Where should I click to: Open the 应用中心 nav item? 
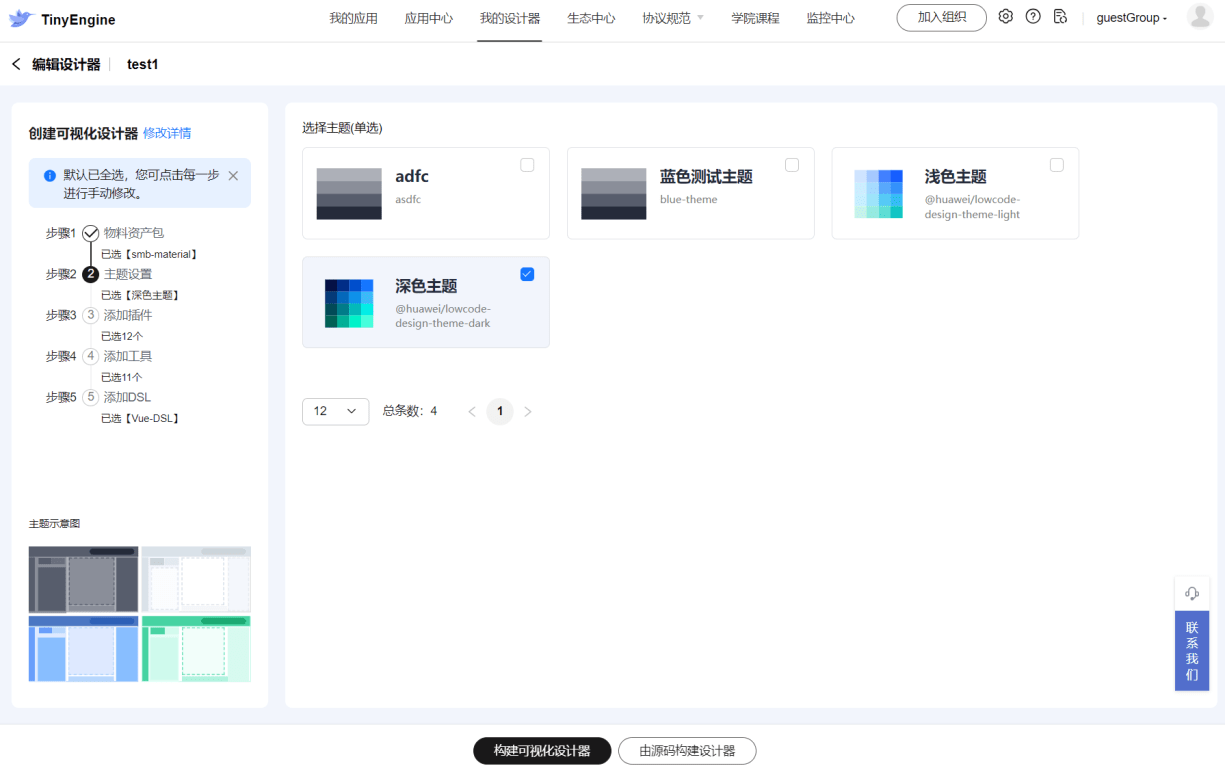tap(428, 18)
